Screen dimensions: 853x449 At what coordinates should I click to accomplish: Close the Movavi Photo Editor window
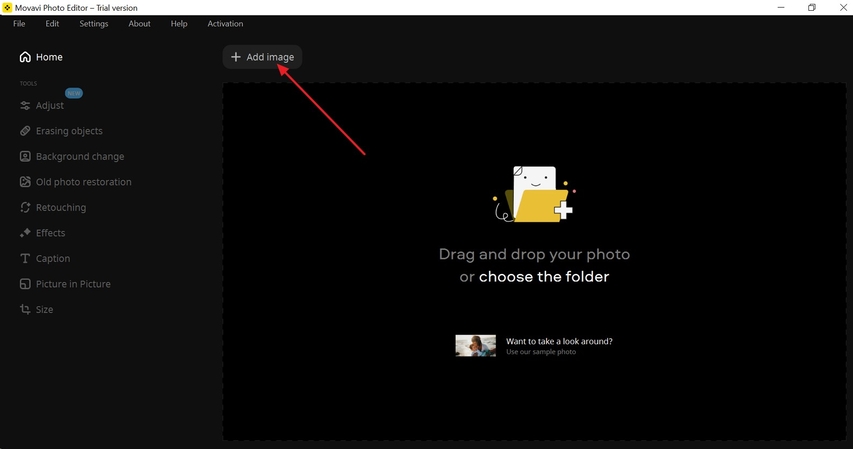point(843,8)
